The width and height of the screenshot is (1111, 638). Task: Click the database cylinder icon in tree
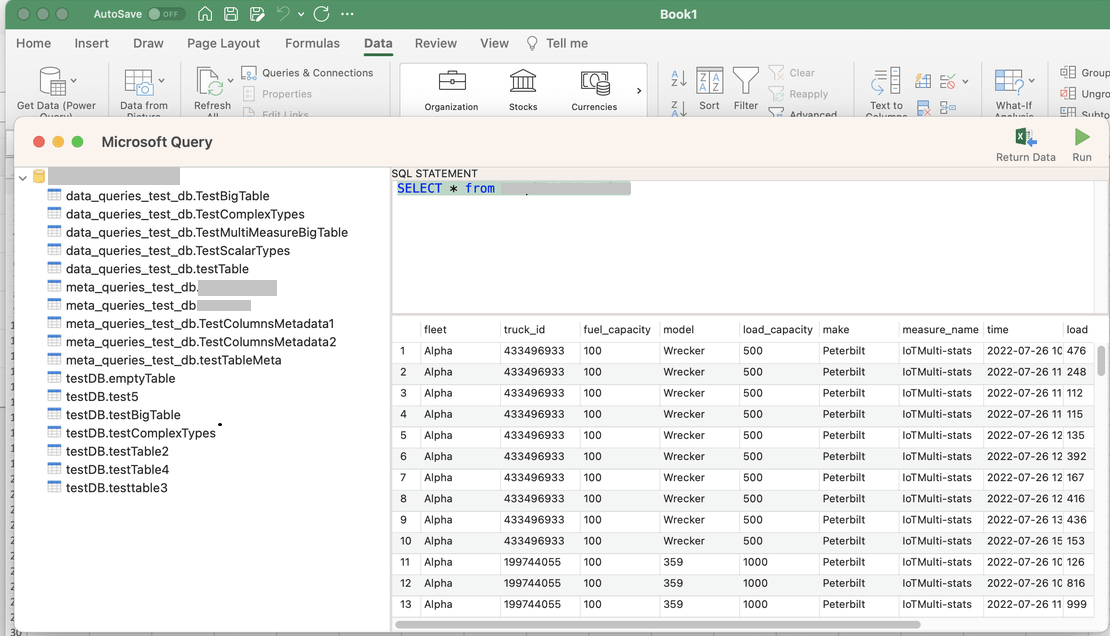pyautogui.click(x=39, y=177)
